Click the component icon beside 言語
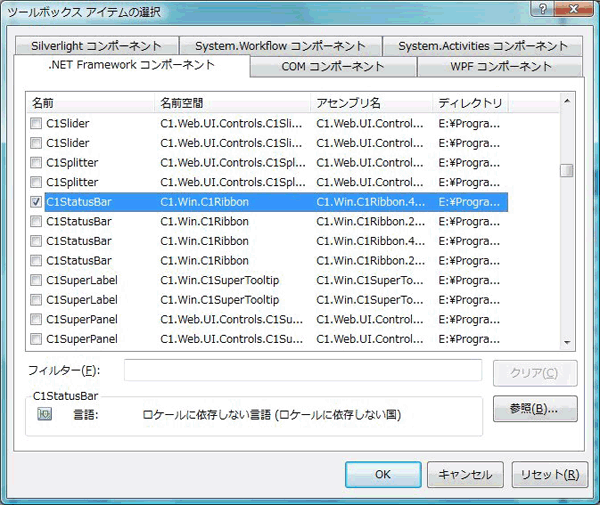The height and width of the screenshot is (505, 600). [44, 414]
